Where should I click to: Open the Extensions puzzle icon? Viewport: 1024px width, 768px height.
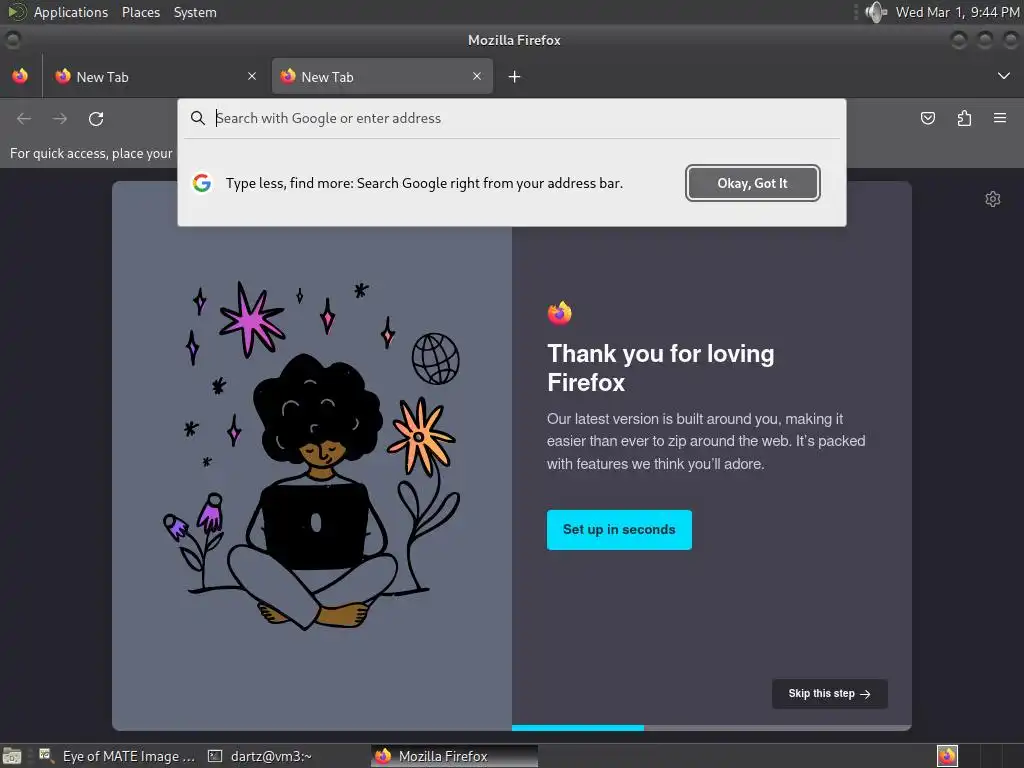click(x=964, y=118)
